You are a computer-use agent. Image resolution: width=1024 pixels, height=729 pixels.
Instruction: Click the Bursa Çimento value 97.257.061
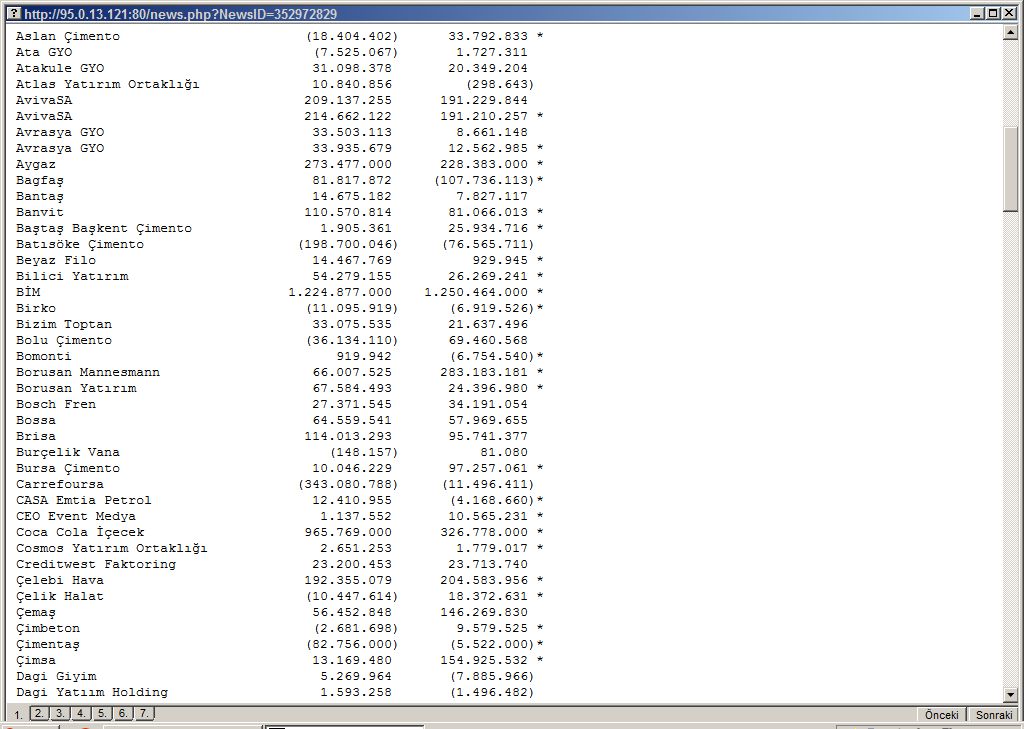488,468
